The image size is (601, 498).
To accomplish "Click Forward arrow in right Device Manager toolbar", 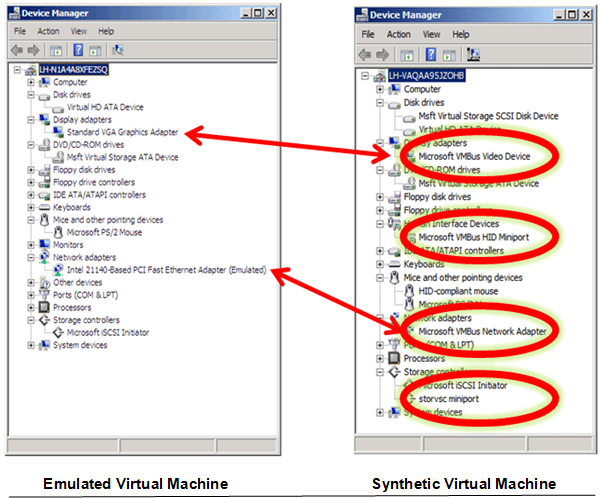I will coord(382,55).
